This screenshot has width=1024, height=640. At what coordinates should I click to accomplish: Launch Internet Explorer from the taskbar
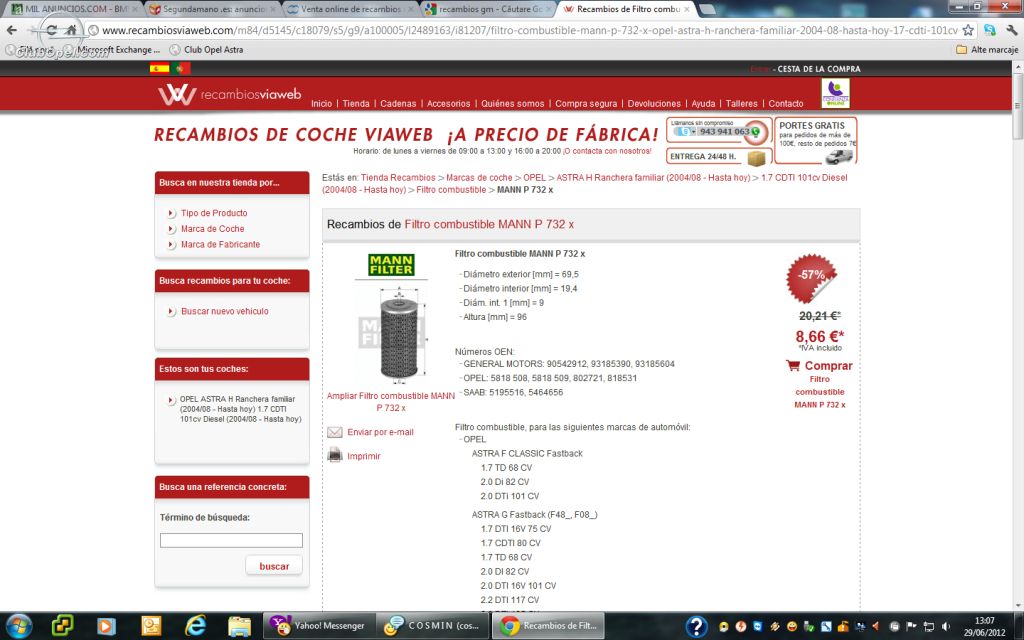195,626
